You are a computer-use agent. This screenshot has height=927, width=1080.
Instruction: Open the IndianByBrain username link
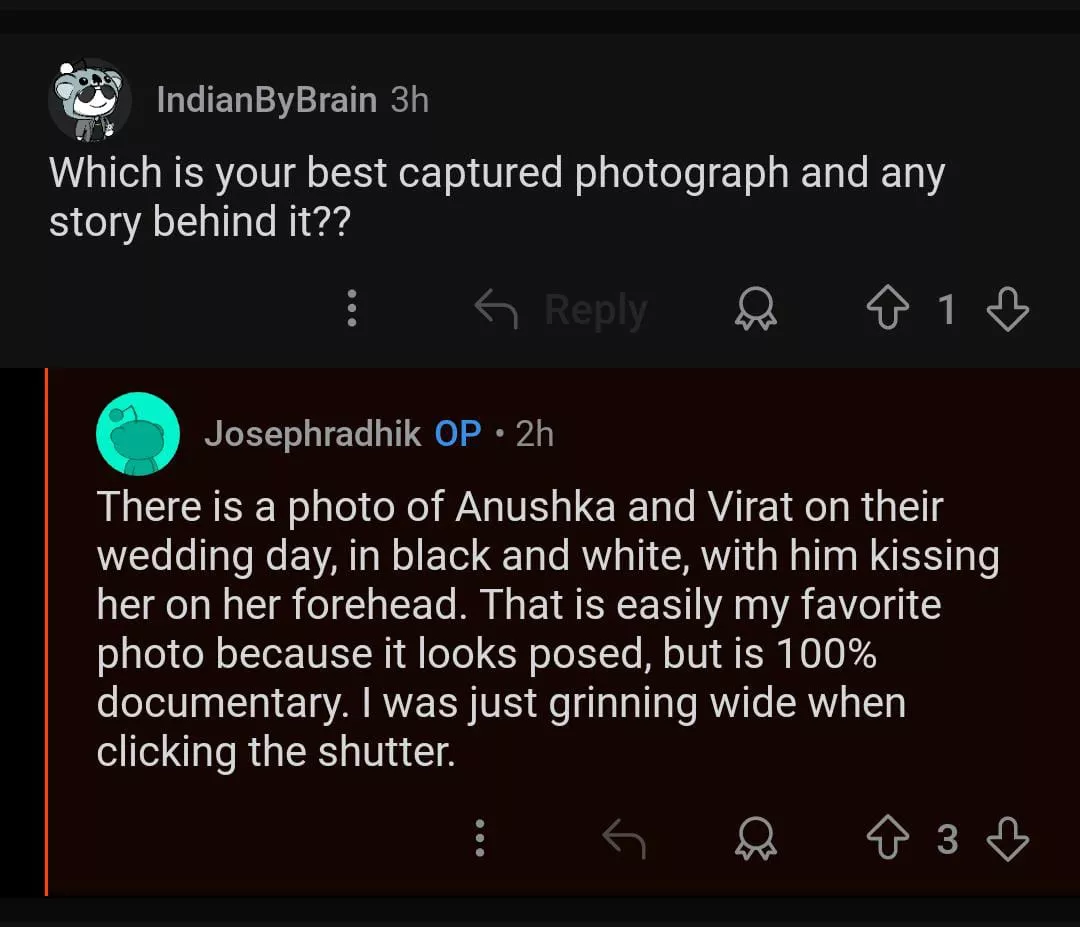266,100
